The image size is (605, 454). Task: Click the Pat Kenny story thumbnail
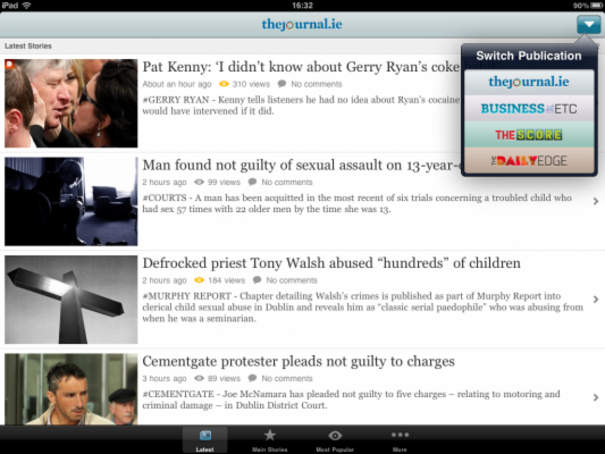(x=71, y=103)
